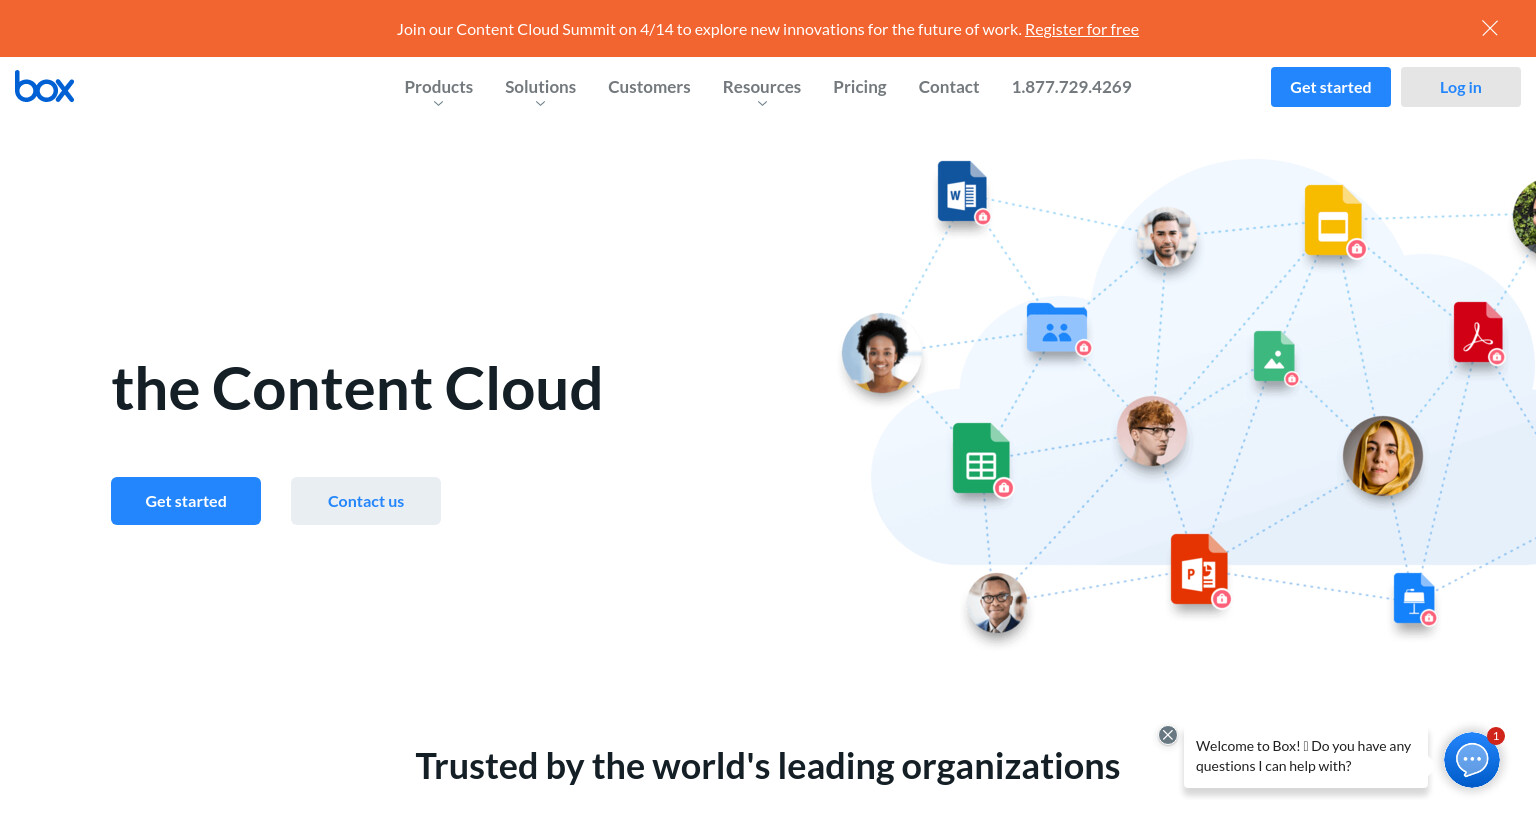The width and height of the screenshot is (1536, 824).
Task: Click the phone number 1.877.729.4269
Action: [x=1071, y=87]
